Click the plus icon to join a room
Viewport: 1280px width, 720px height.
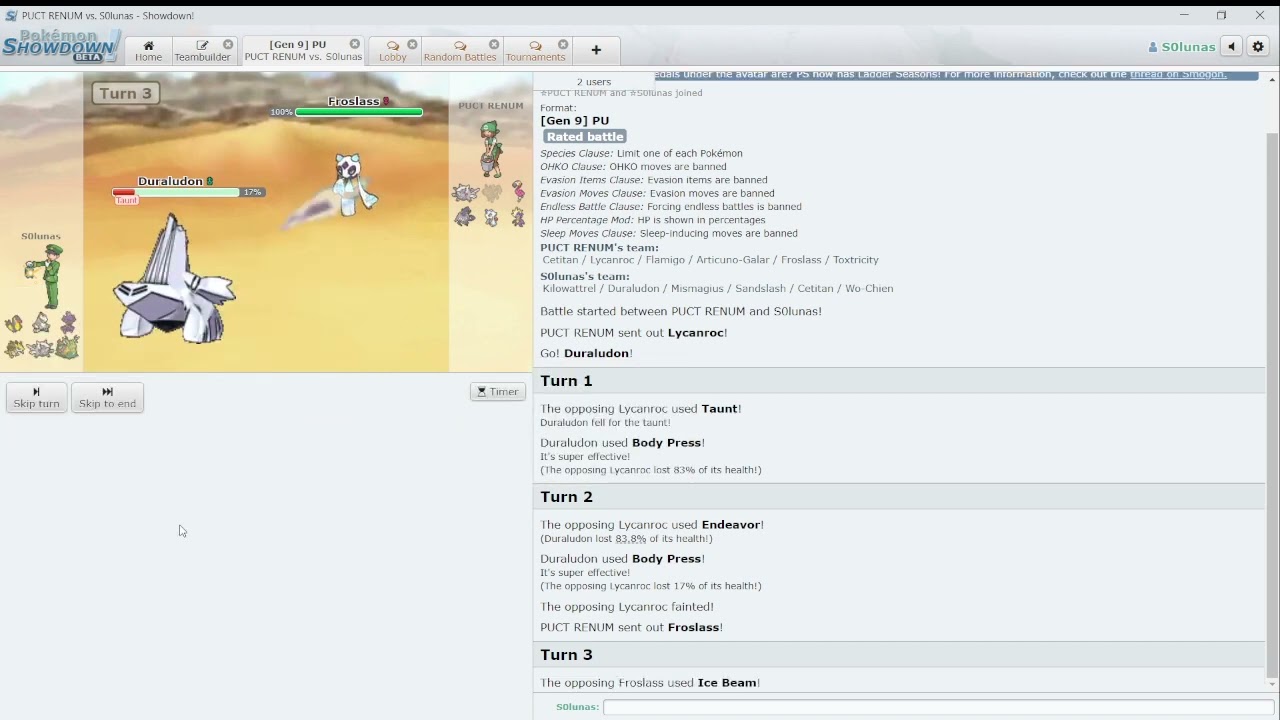[596, 50]
